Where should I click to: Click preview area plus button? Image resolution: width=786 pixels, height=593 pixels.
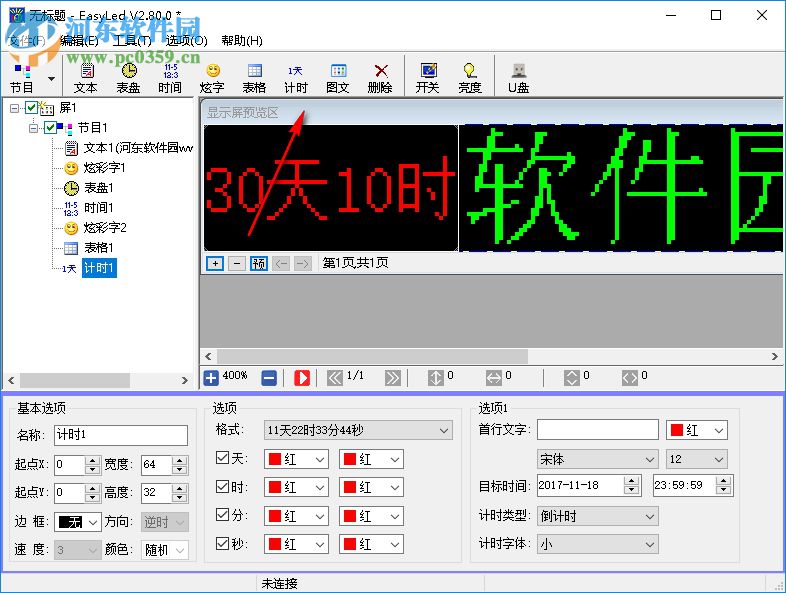[x=215, y=263]
